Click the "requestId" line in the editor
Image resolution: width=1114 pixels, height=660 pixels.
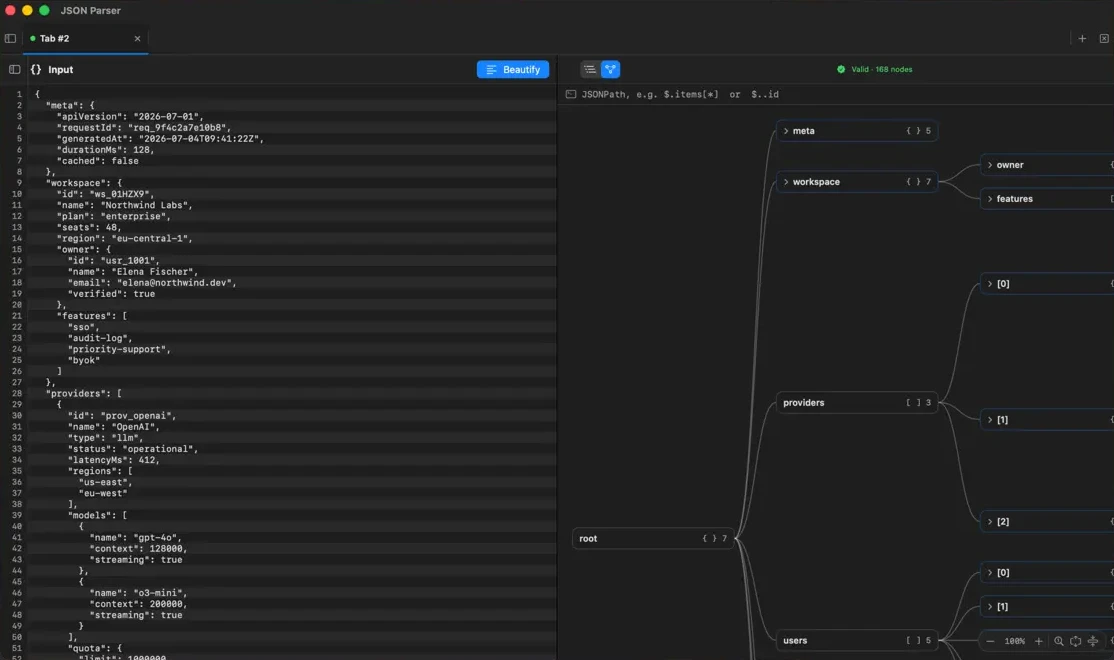144,128
